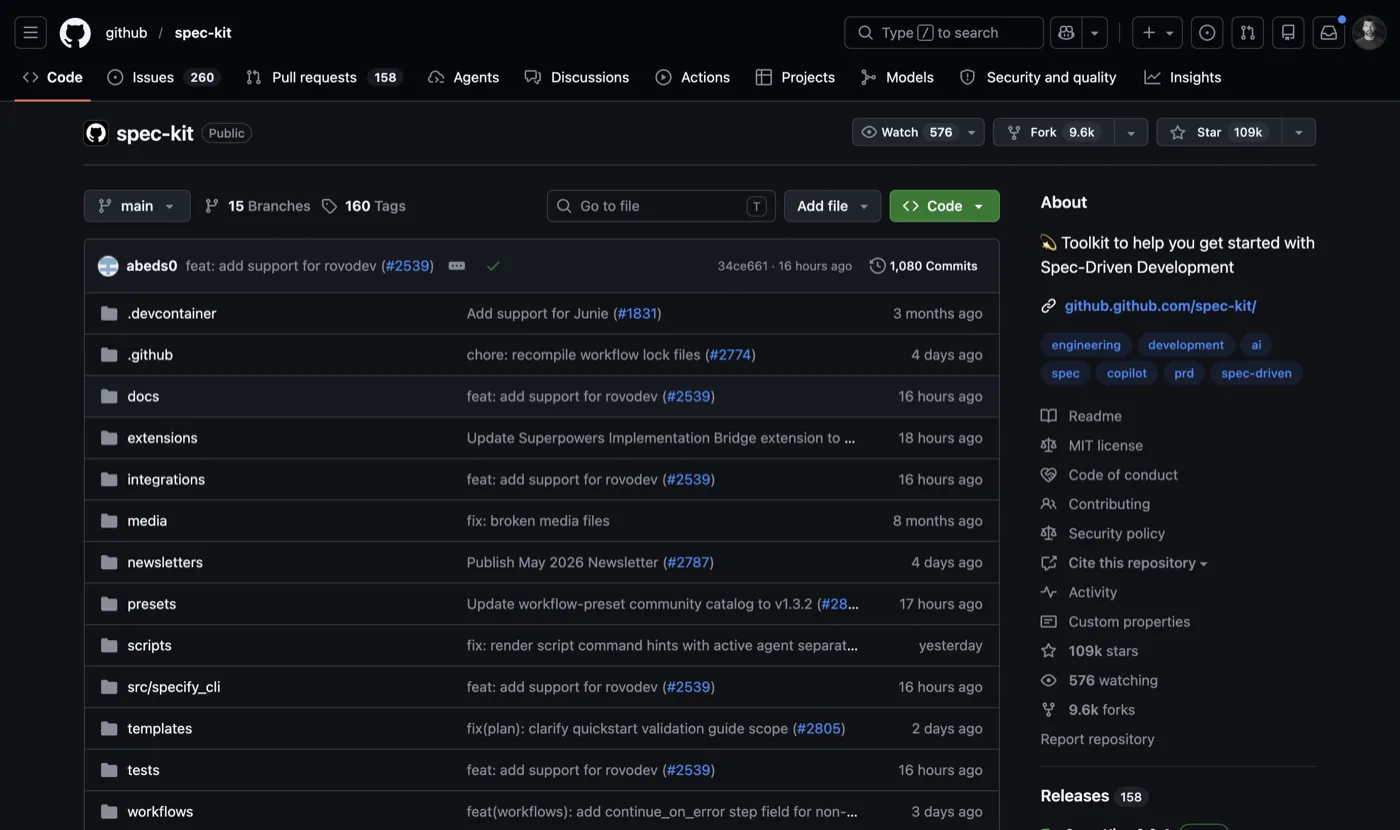Click the abeds0 author avatar

tap(108, 266)
